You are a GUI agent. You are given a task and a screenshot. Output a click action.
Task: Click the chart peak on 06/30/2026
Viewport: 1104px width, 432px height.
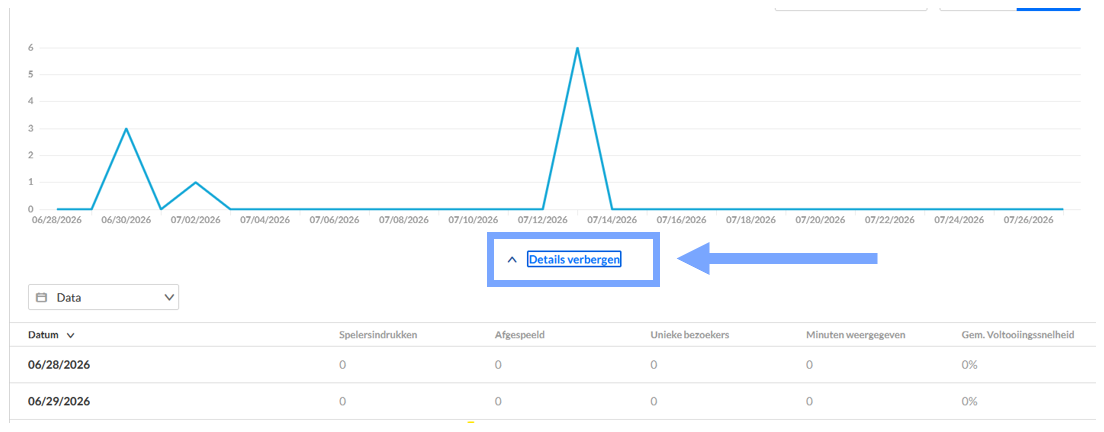click(x=126, y=129)
